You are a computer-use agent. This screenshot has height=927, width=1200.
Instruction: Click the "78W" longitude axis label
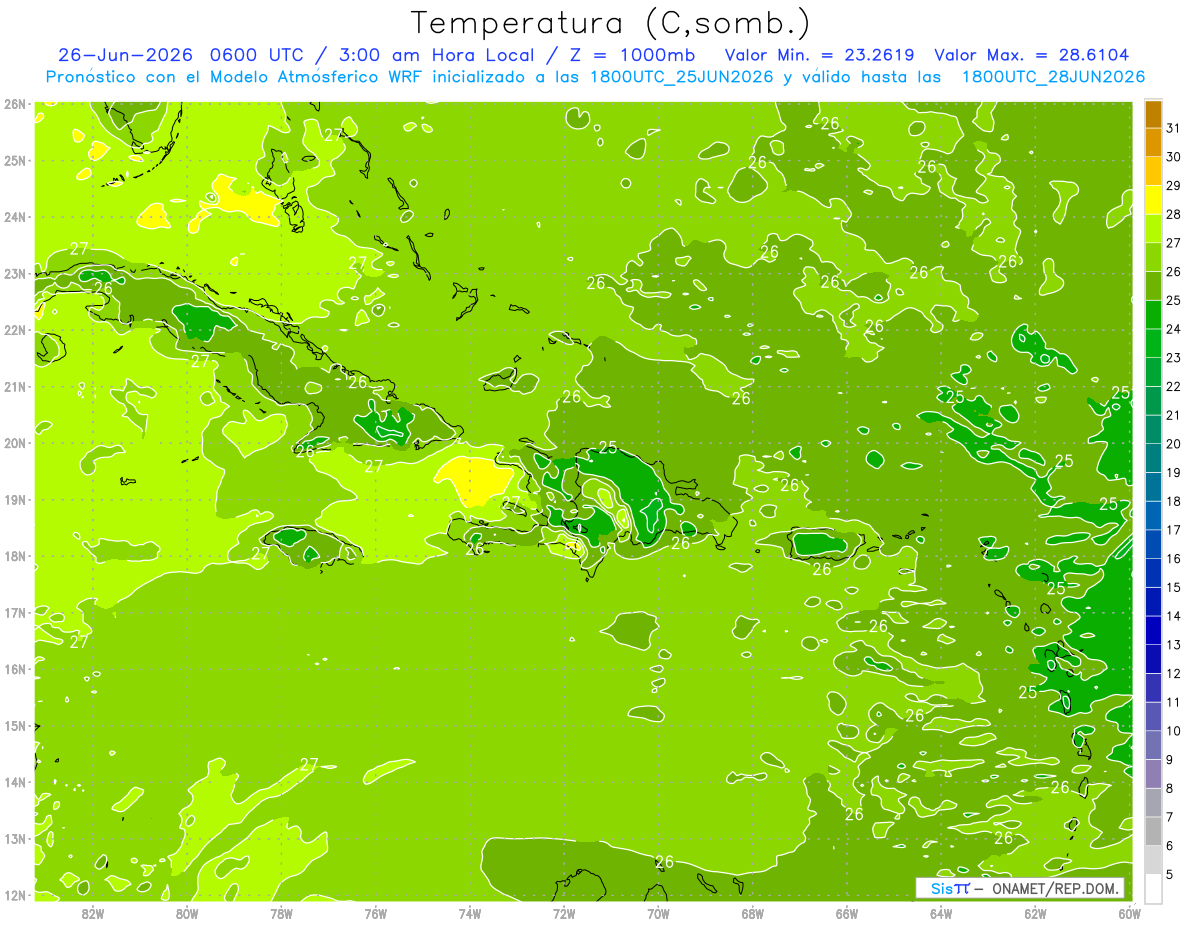(281, 914)
